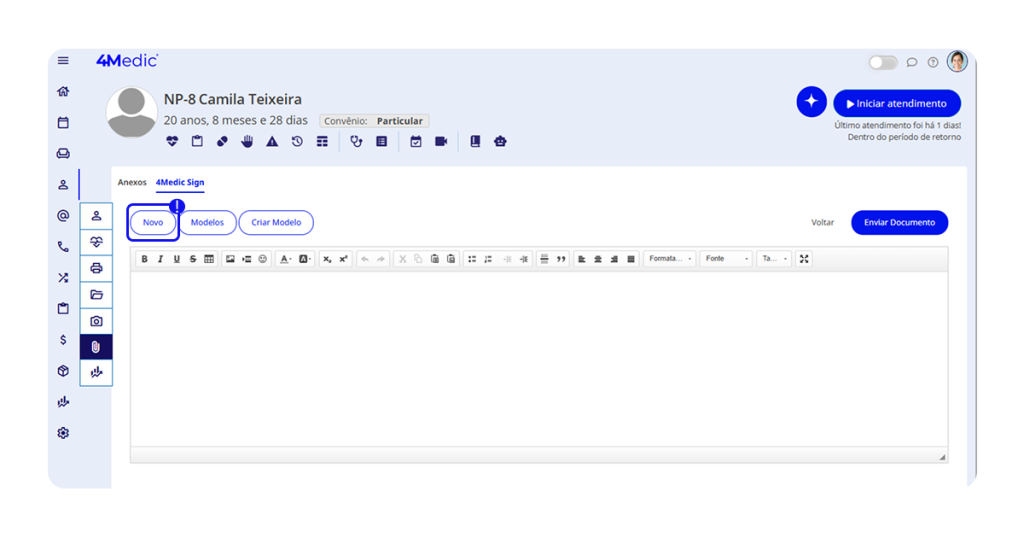Switch to the 4Medic Sign tab
1024x538 pixels.
(x=180, y=182)
